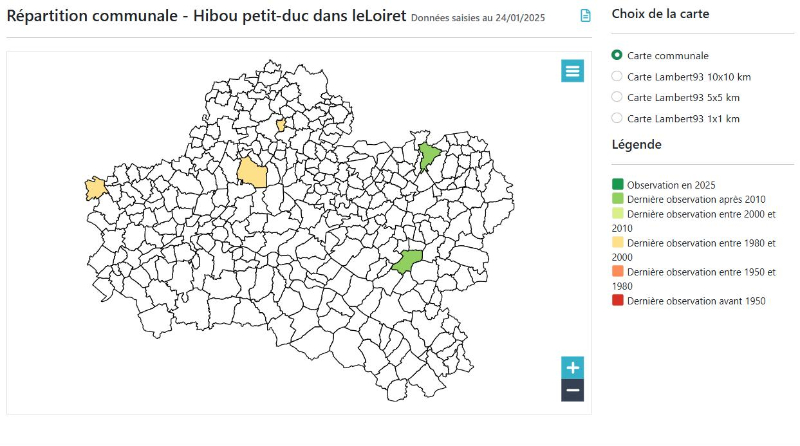Select the large yellow commune in north-center
The image size is (800, 446).
[252, 173]
